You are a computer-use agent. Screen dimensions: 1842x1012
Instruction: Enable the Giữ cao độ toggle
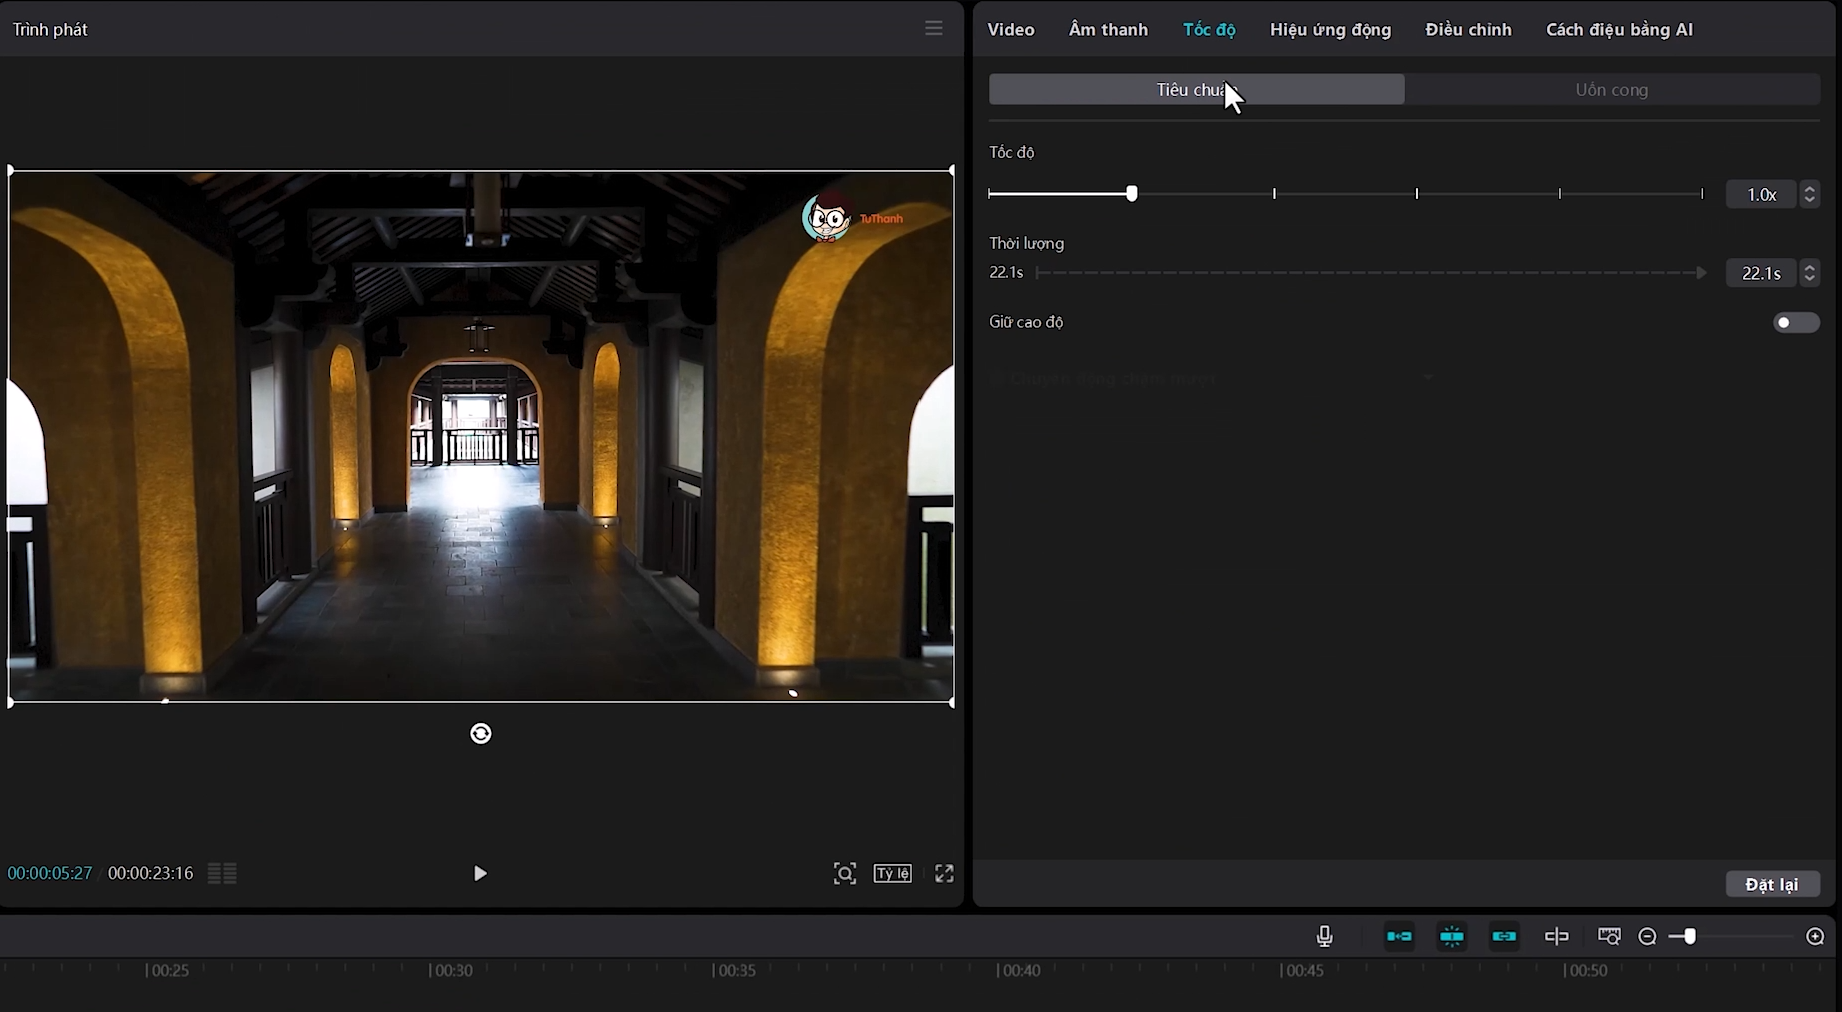pos(1795,322)
